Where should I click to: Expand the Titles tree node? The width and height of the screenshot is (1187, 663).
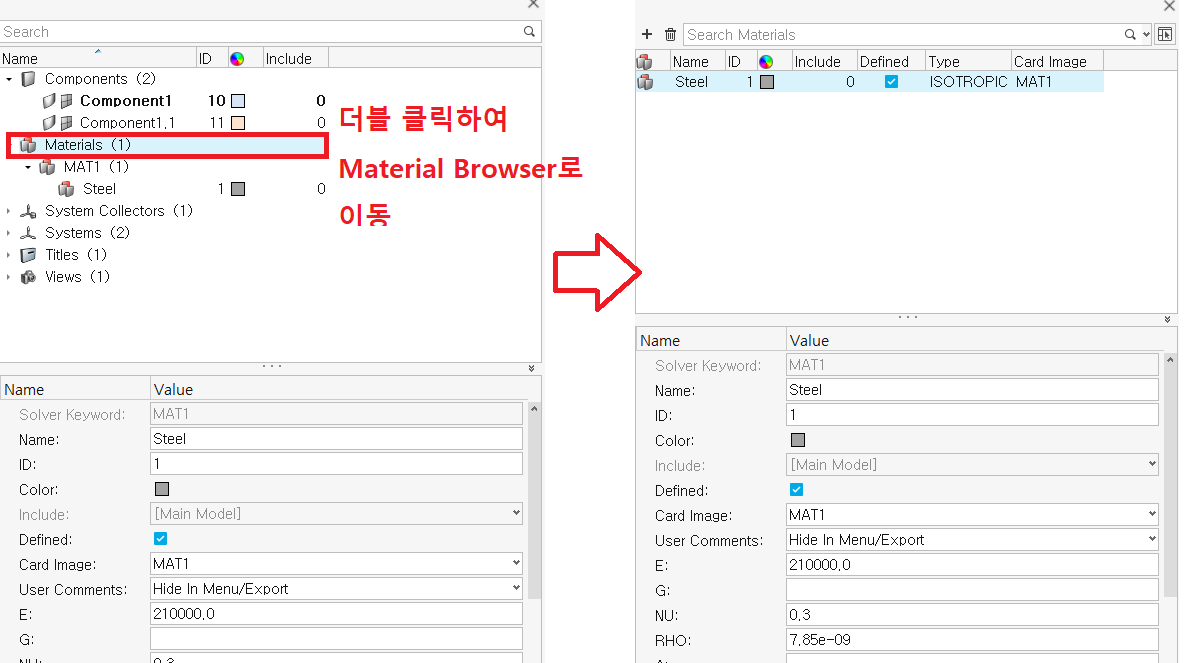pos(8,255)
